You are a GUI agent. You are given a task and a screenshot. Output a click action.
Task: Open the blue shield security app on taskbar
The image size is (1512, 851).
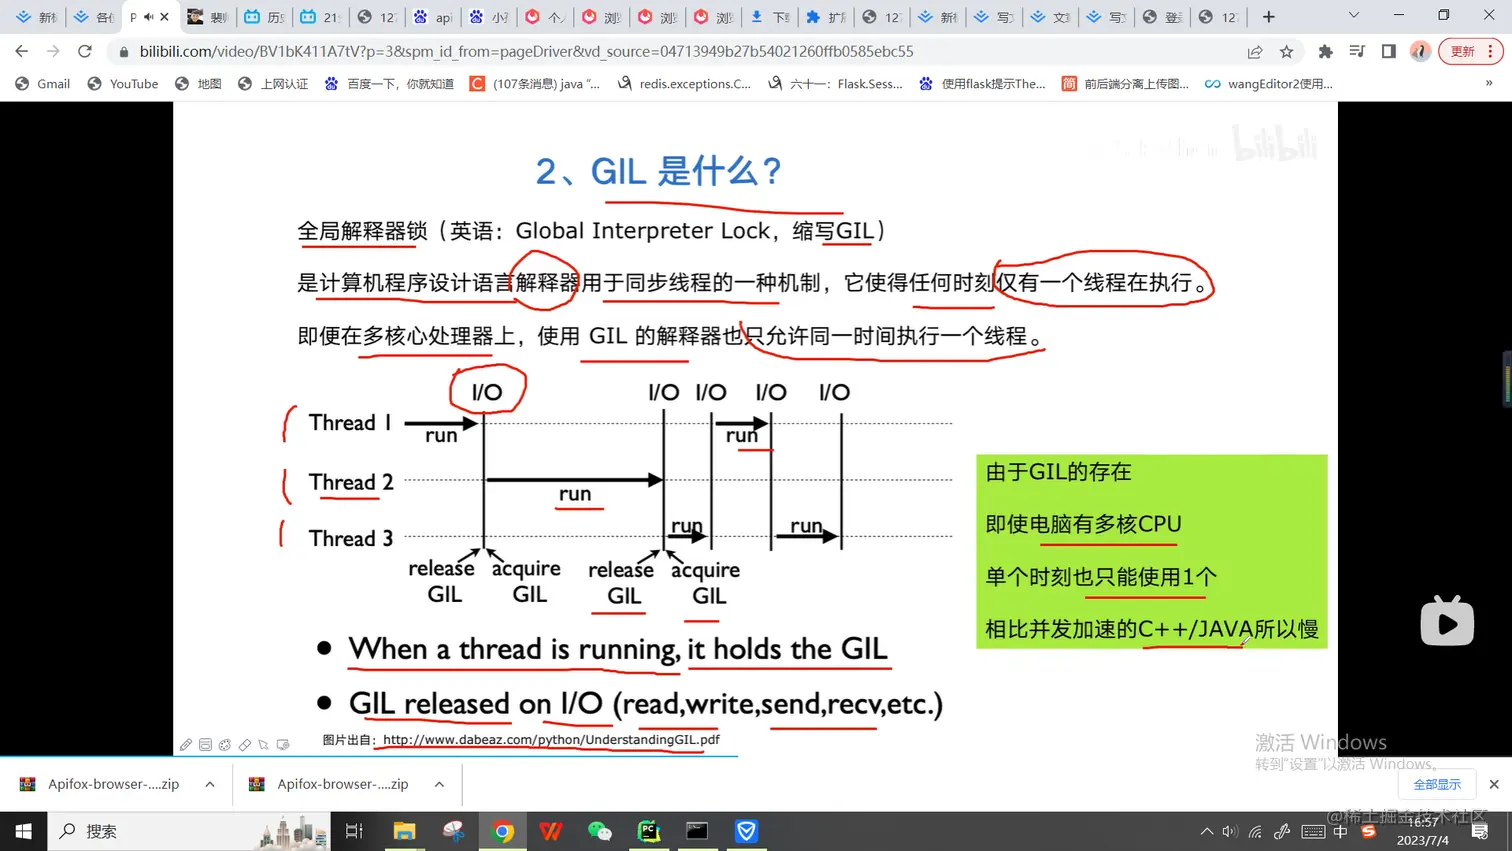(746, 831)
